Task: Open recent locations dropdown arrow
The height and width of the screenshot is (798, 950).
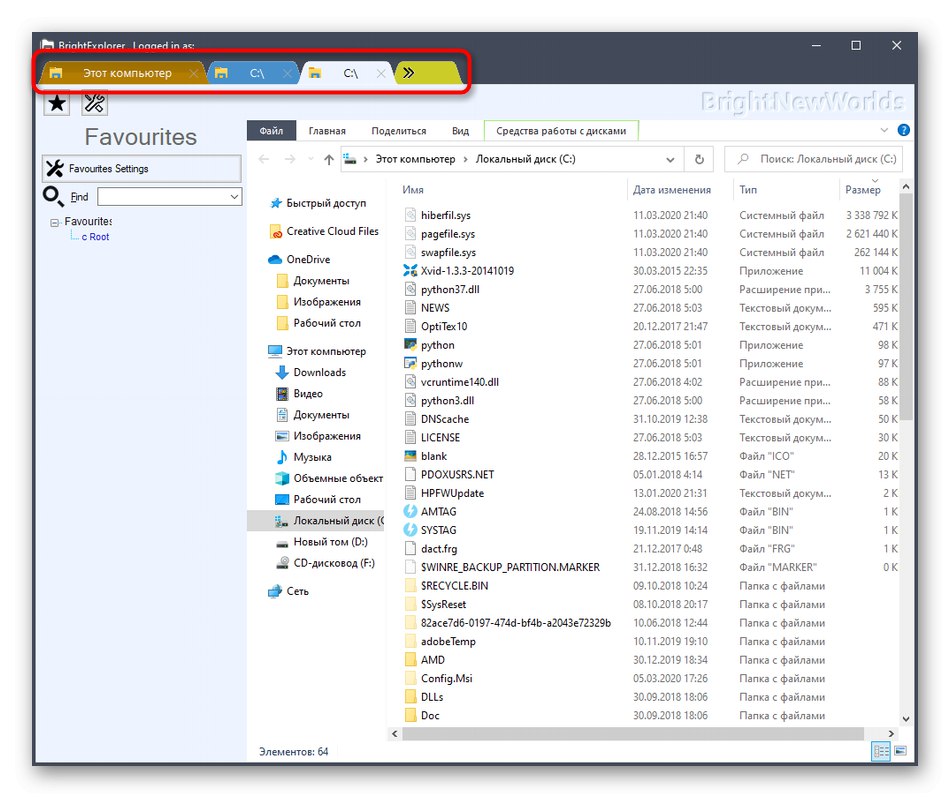Action: [x=311, y=159]
